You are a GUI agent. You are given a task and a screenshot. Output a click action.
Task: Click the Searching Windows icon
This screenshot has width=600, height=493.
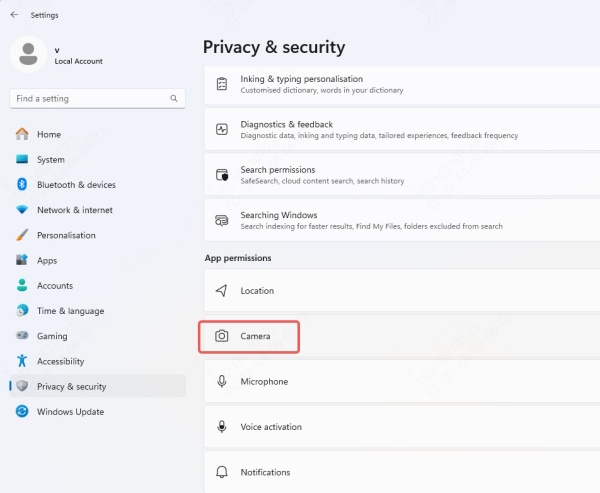point(222,220)
